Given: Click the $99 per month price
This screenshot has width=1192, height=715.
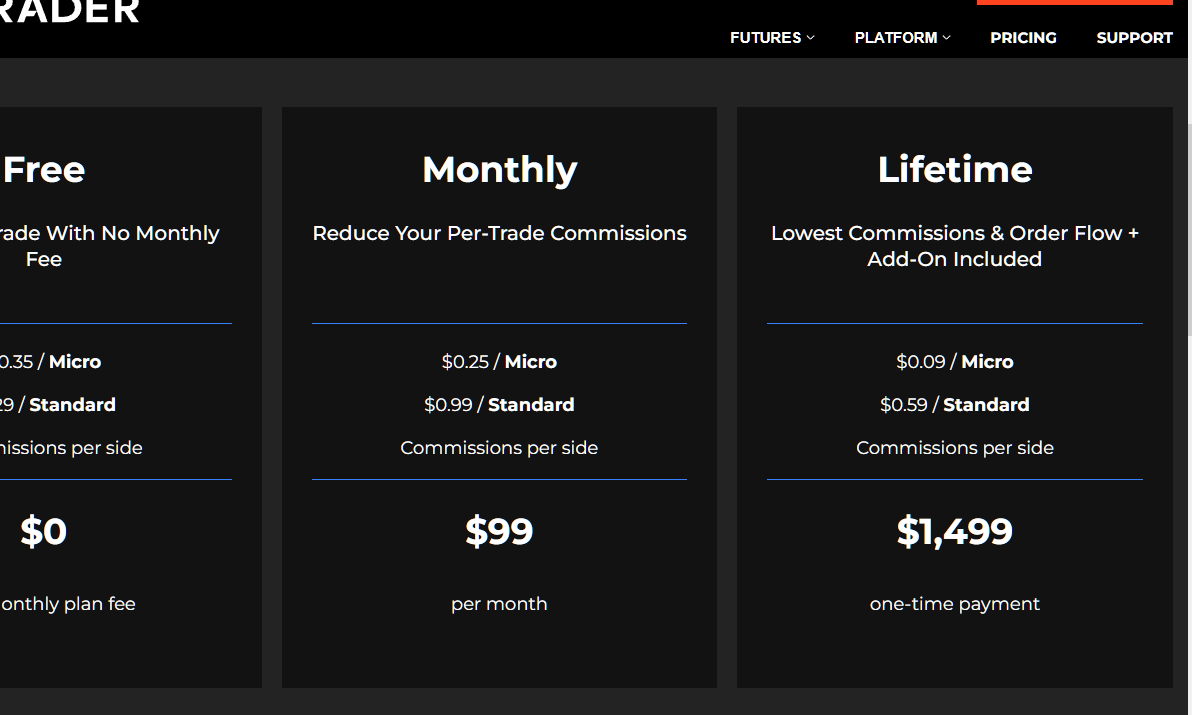Looking at the screenshot, I should pos(499,531).
